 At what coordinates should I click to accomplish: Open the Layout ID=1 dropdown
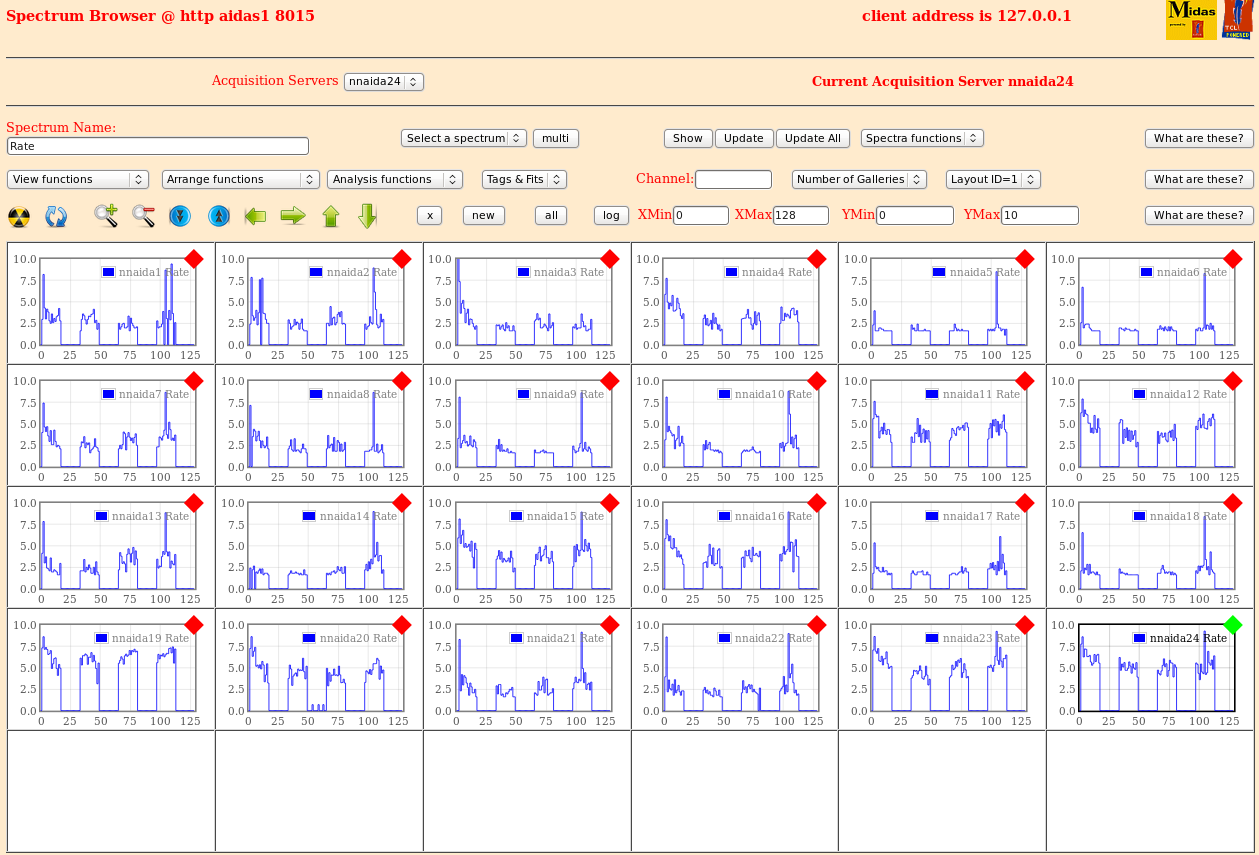pyautogui.click(x=992, y=180)
